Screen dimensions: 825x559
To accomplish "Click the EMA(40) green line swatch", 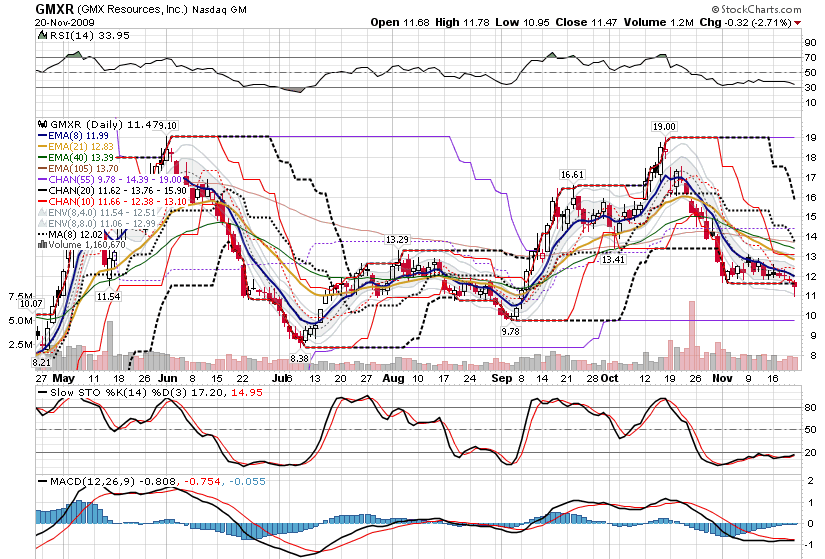I will coord(43,158).
